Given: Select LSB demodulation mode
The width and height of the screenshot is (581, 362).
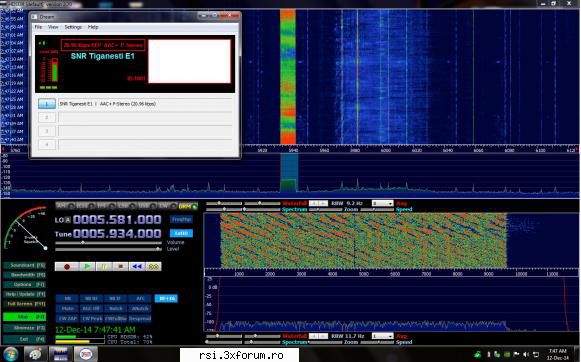Looking at the screenshot, I should tap(126, 206).
